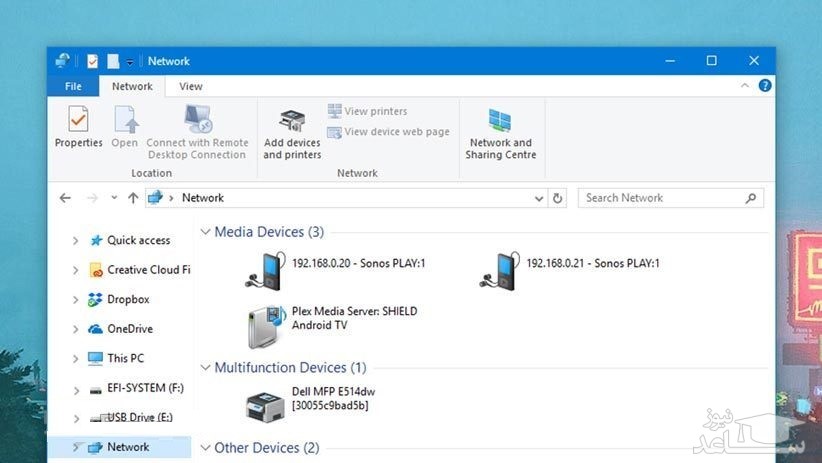Collapse the Other Devices group

[x=206, y=448]
